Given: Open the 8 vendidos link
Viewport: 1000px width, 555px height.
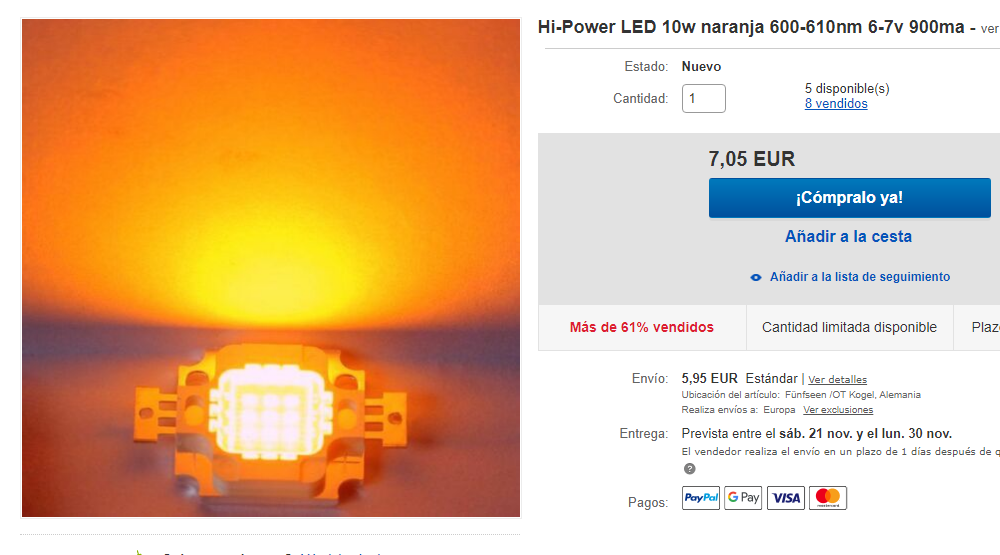Looking at the screenshot, I should pyautogui.click(x=836, y=103).
